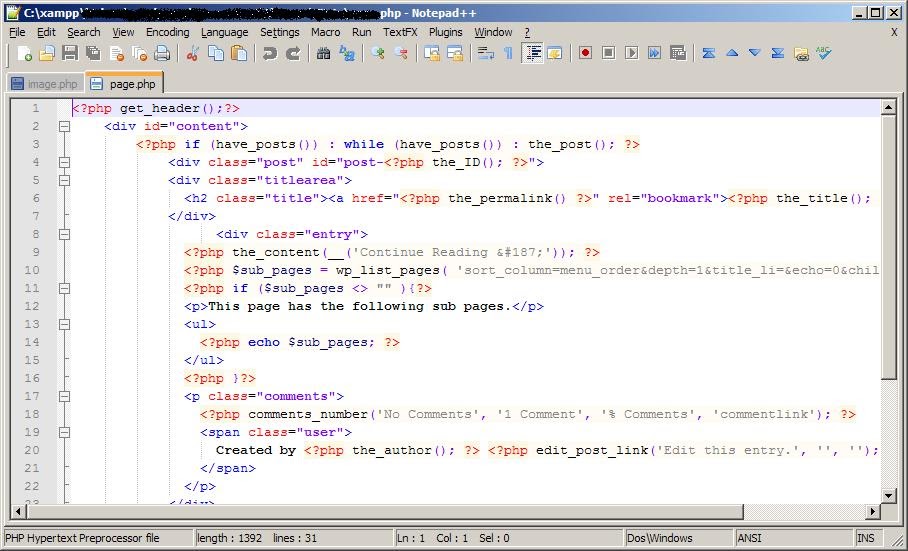Click the ANSI encoding status field
Viewport: 908px width, 551px height.
793,538
